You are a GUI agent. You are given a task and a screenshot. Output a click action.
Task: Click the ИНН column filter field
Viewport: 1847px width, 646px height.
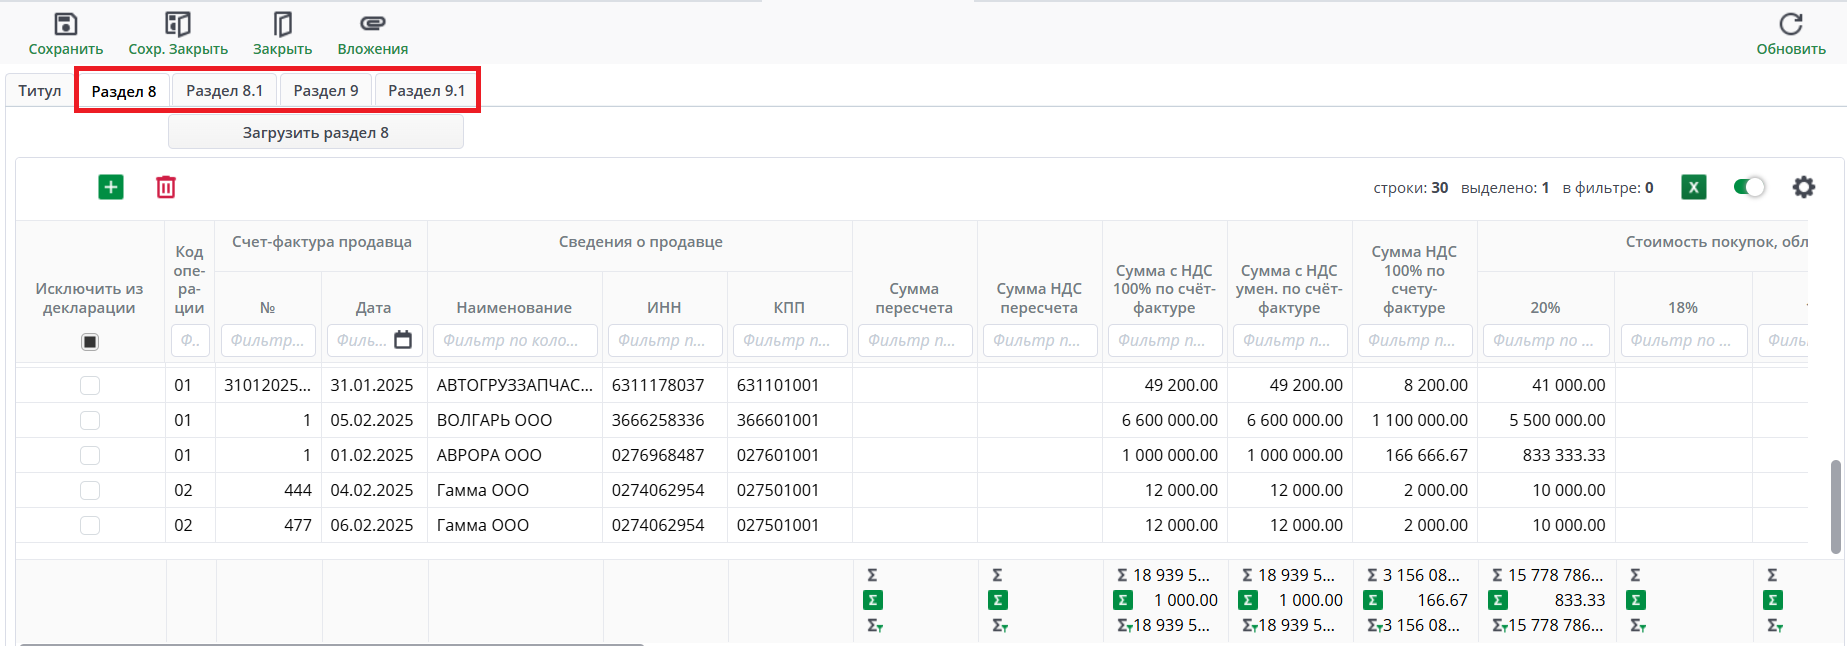[664, 340]
